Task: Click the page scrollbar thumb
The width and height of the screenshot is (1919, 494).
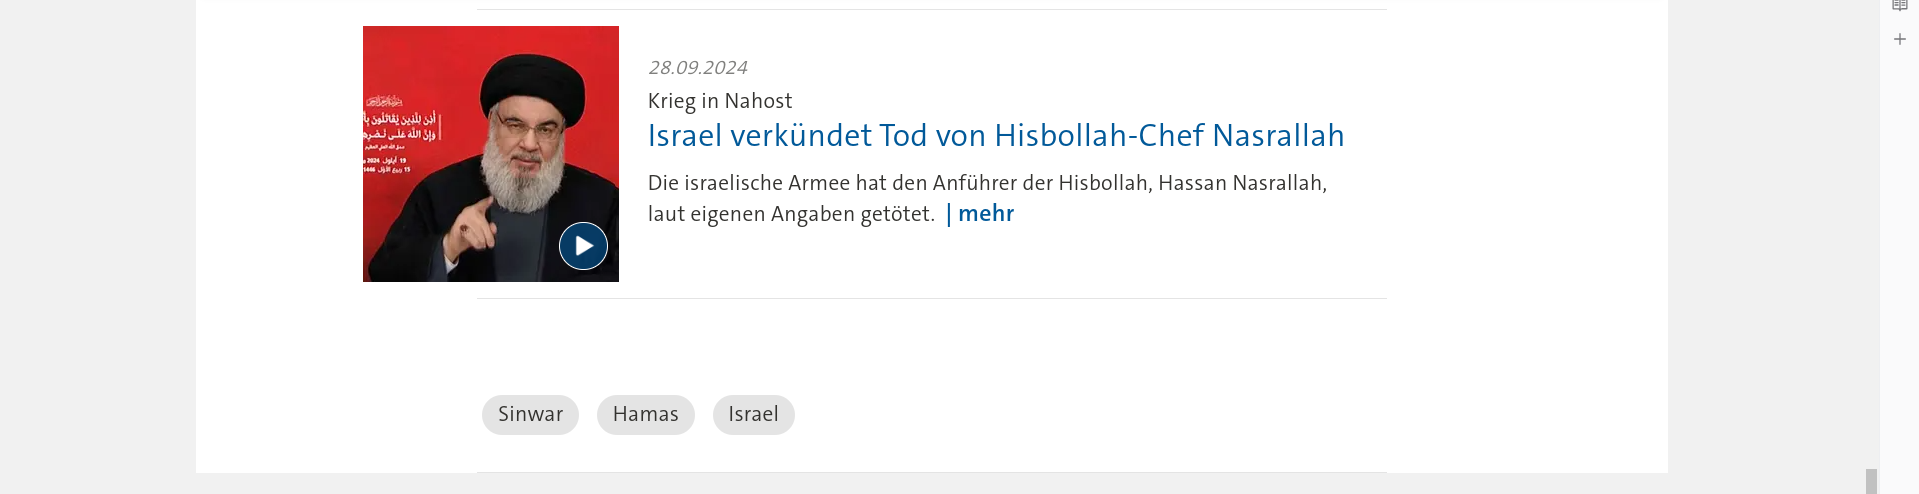Action: [x=1871, y=481]
